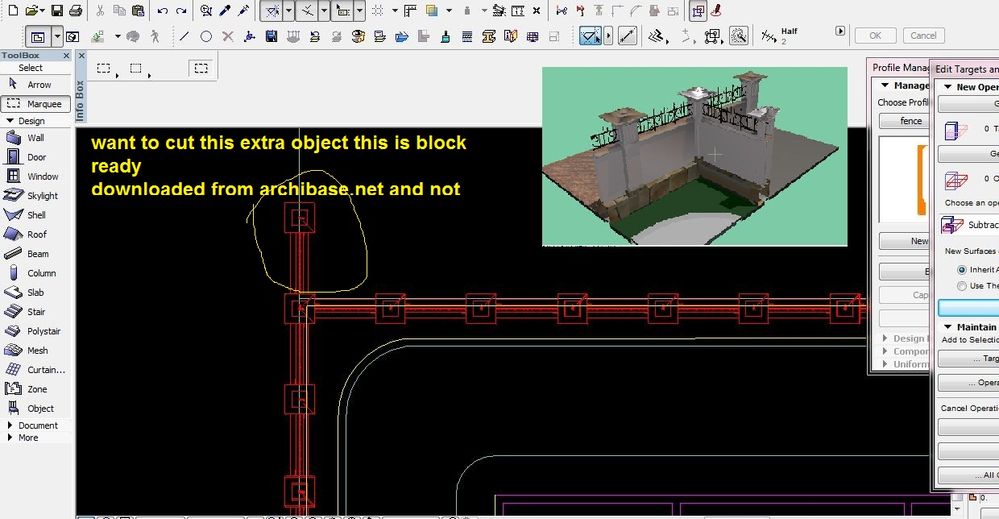Activate the Marquee tool in ToolBox

tap(36, 104)
